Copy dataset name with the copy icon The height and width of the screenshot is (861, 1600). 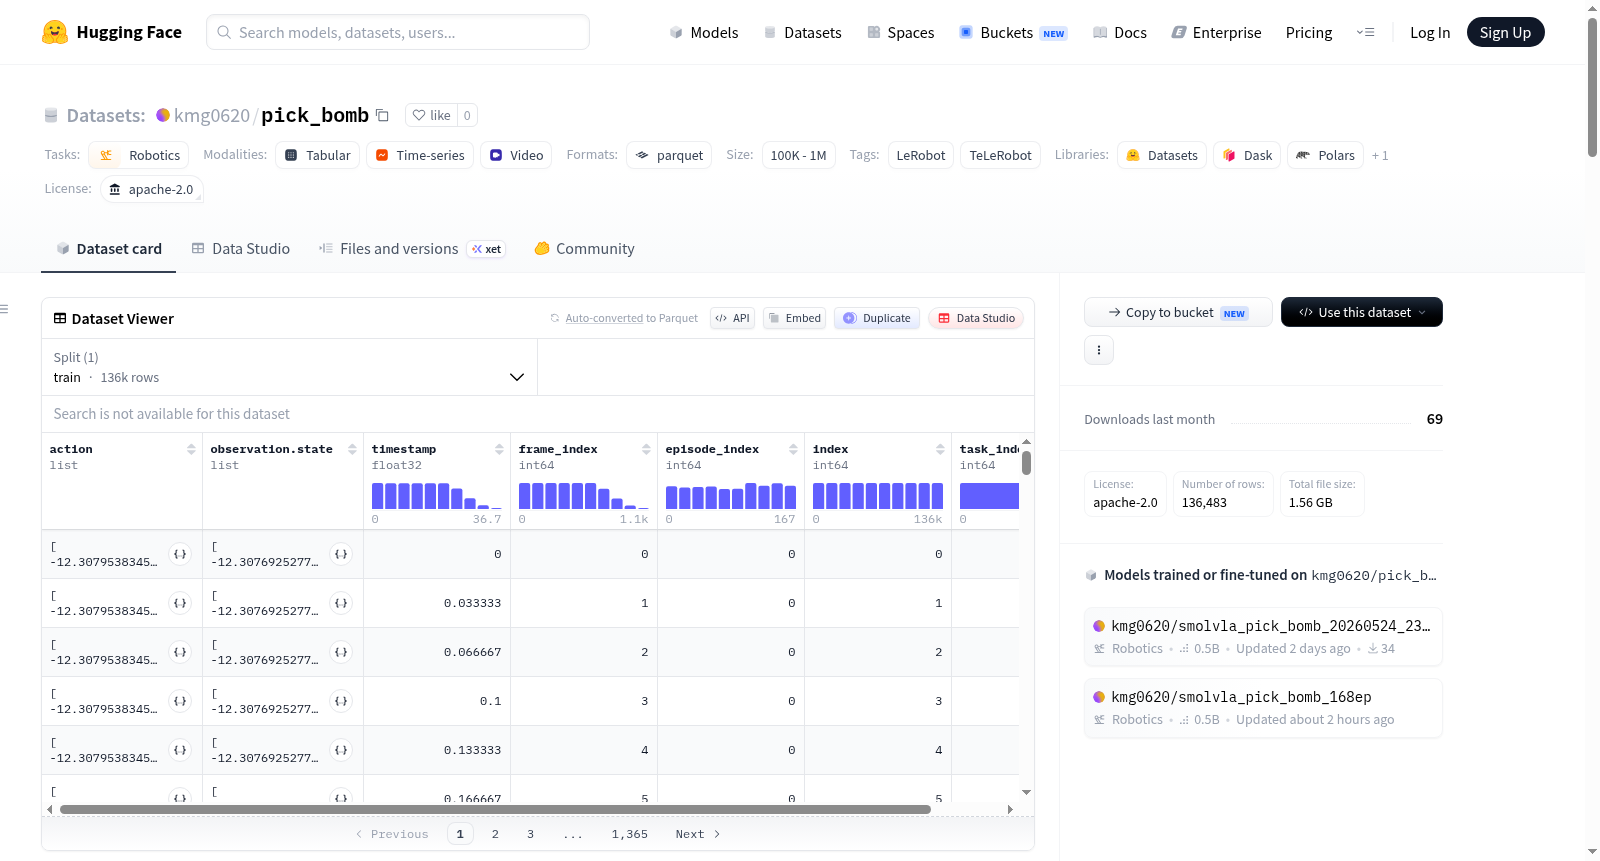click(382, 115)
